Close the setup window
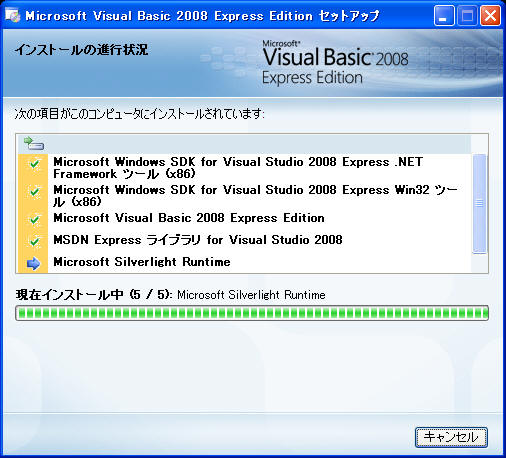This screenshot has height=458, width=506. coord(490,16)
